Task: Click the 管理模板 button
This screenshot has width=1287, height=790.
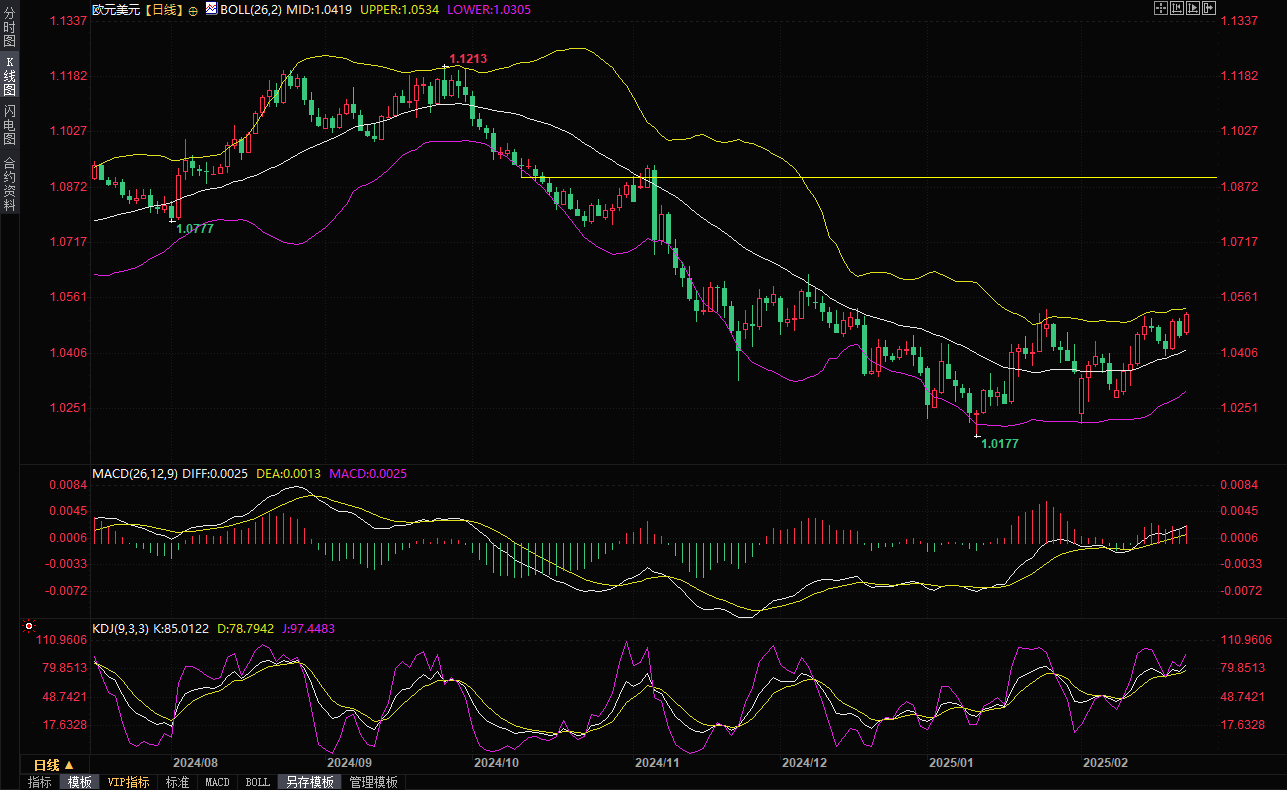Action: pyautogui.click(x=373, y=782)
